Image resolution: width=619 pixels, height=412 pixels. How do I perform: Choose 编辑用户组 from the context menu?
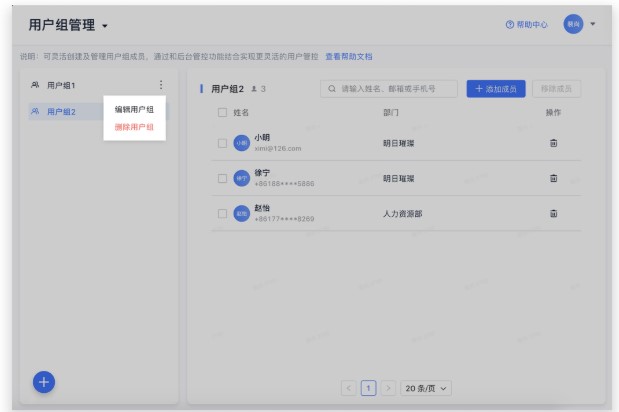click(x=134, y=109)
